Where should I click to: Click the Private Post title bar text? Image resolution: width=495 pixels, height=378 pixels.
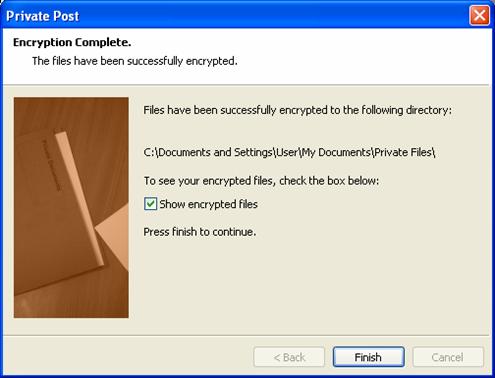click(43, 16)
